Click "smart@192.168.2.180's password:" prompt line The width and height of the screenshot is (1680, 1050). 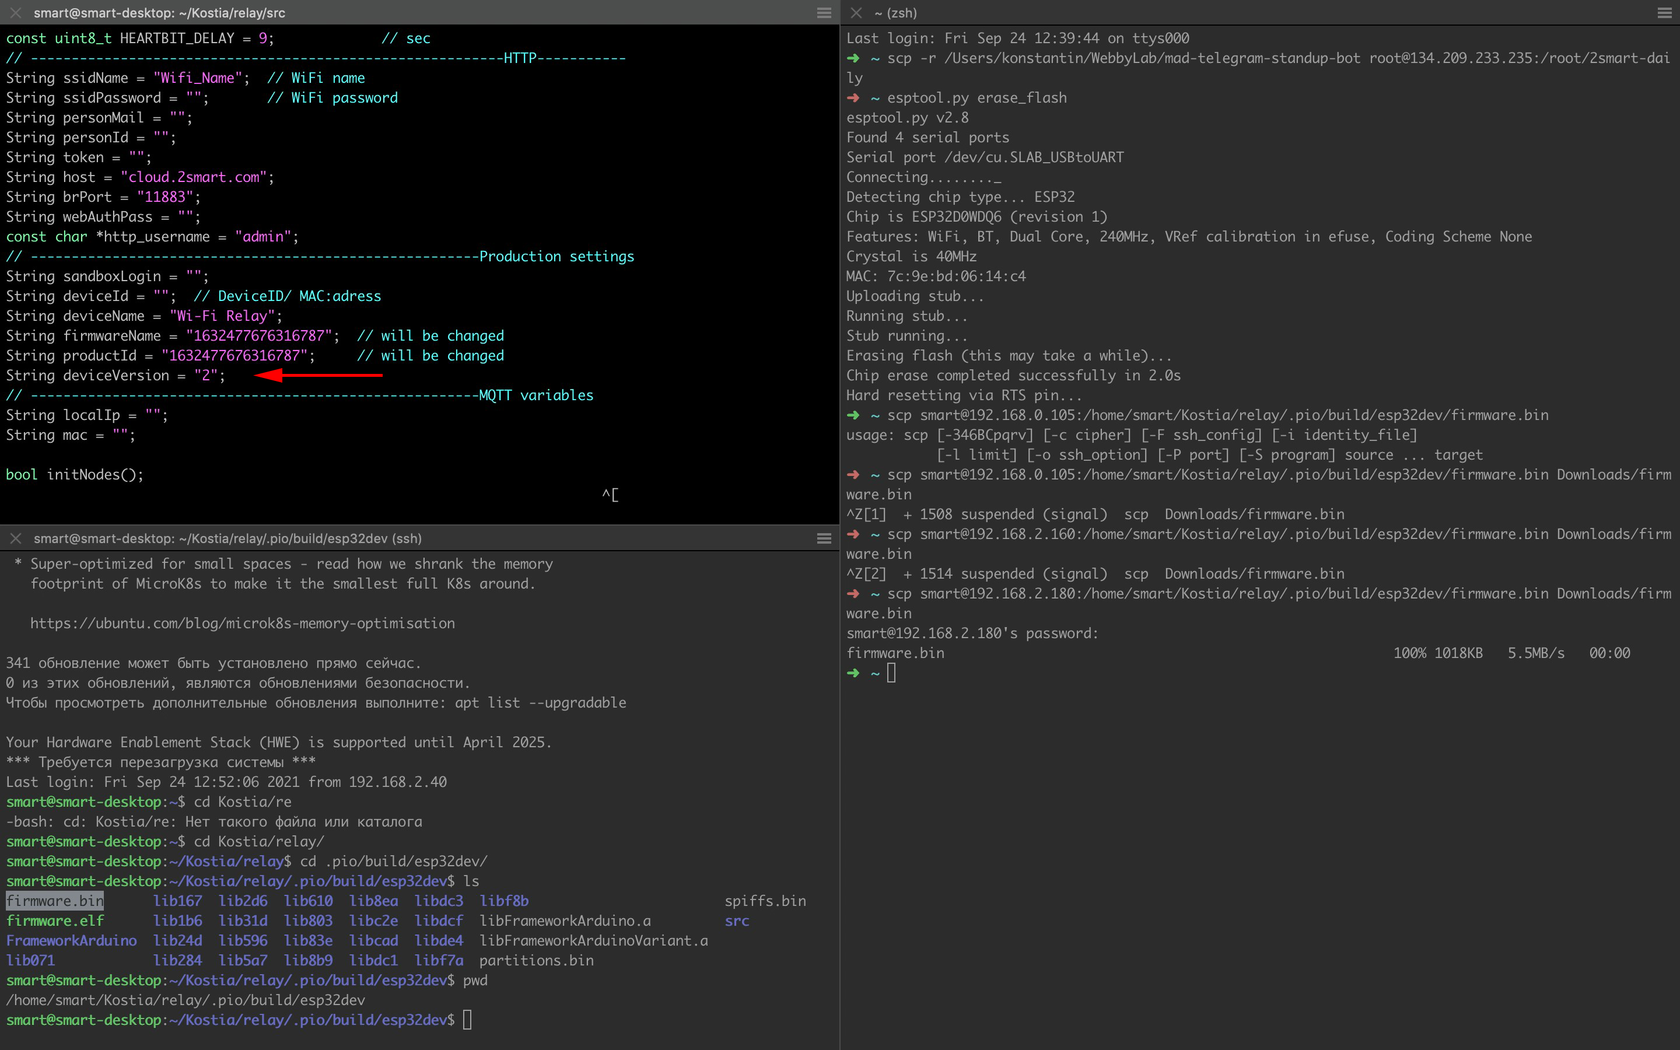972,633
